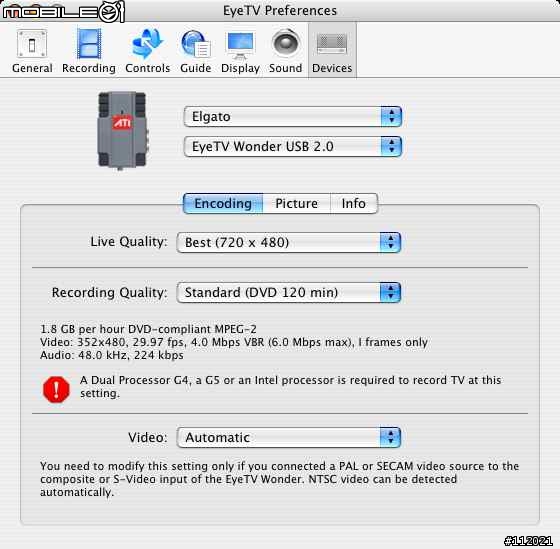Open the Live Quality dropdown
Screen dimensions: 560x549
click(x=289, y=243)
